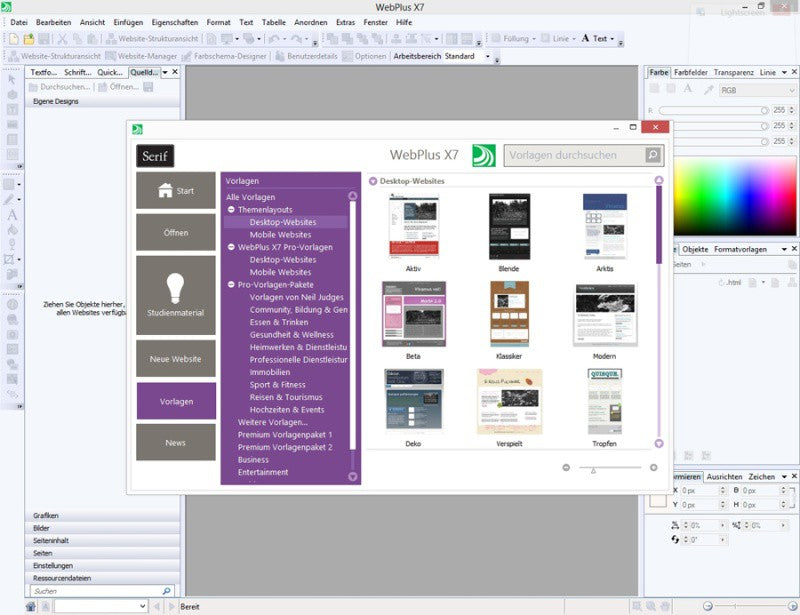
Task: Select the artistic text A tool
Action: pyautogui.click(x=12, y=214)
